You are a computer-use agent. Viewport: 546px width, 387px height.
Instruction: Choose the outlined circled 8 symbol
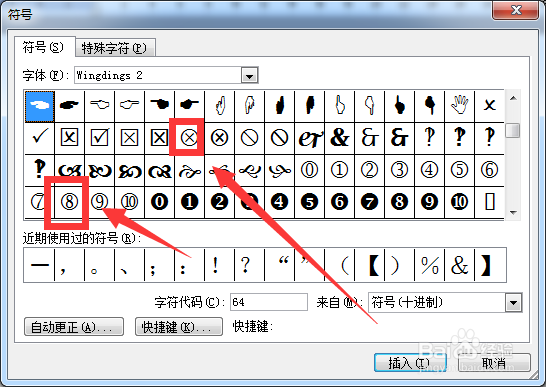[69, 202]
